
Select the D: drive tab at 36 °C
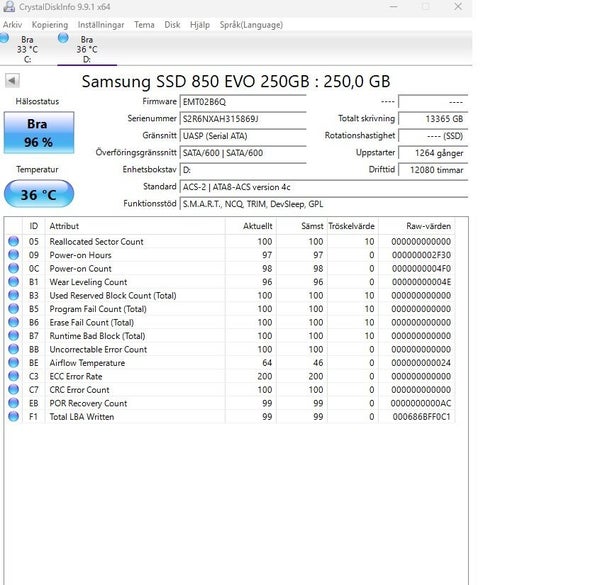point(87,49)
